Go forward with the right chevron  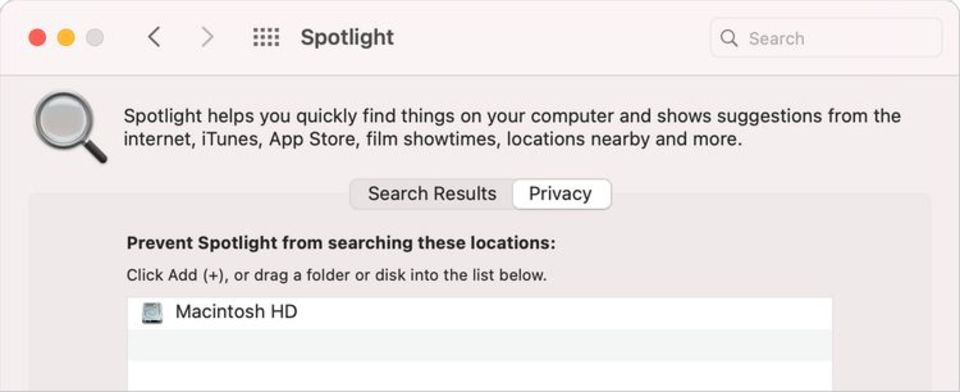click(208, 37)
